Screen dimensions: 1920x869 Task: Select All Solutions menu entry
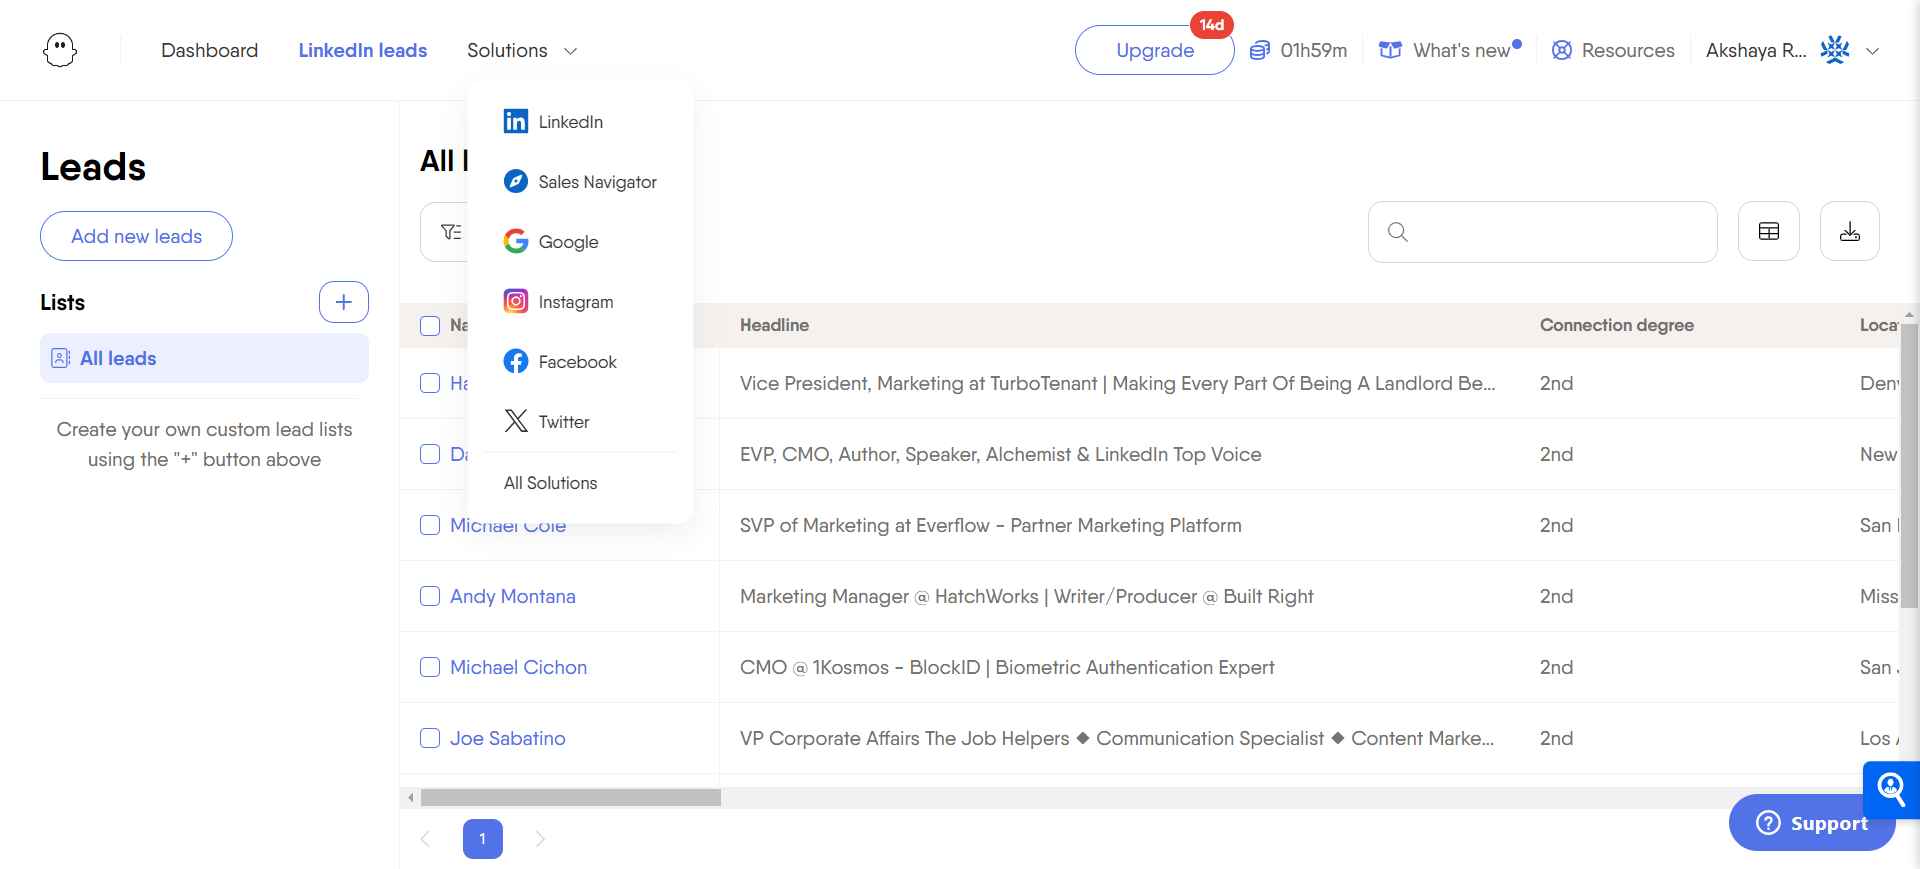pos(551,483)
